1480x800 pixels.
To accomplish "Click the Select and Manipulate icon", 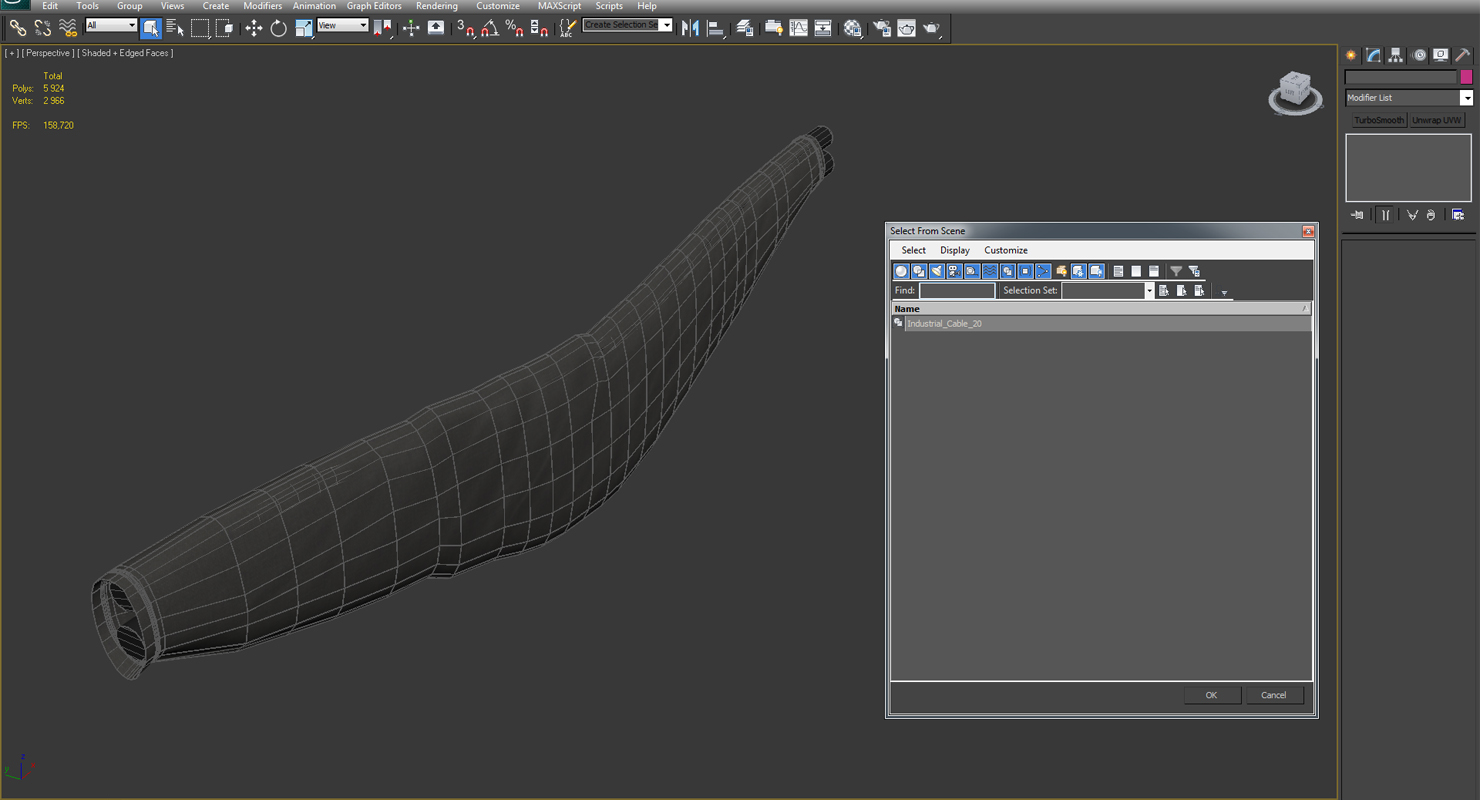I will [411, 28].
